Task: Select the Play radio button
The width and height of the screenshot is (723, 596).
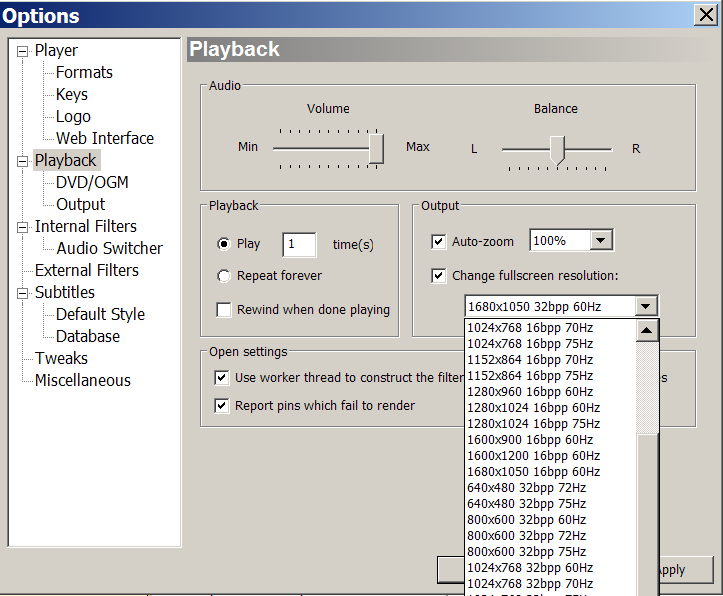Action: 224,244
